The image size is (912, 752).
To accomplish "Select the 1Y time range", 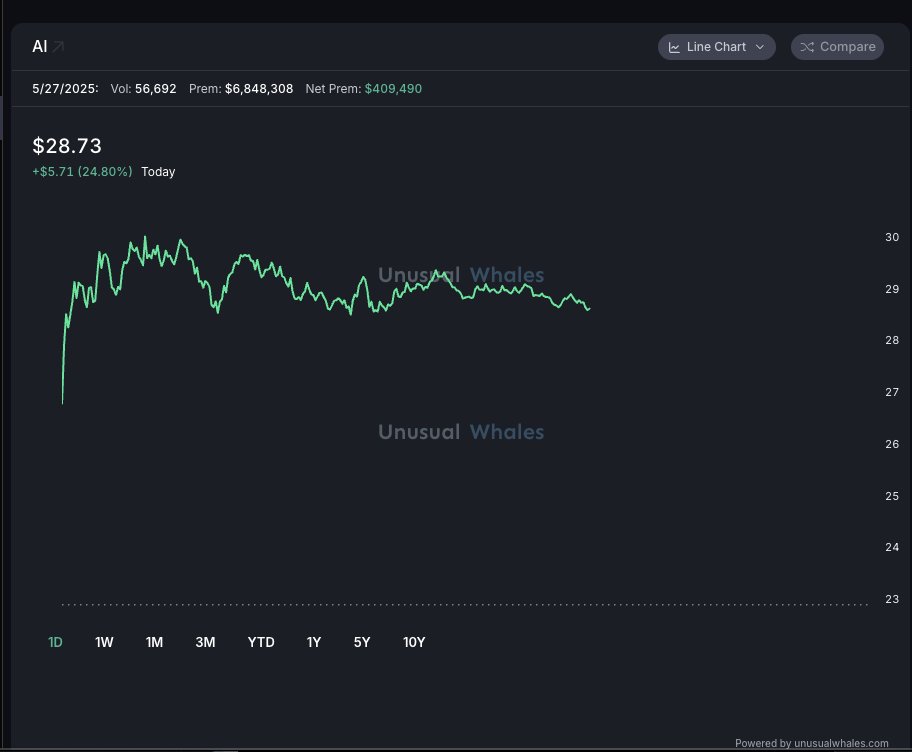I will click(314, 642).
